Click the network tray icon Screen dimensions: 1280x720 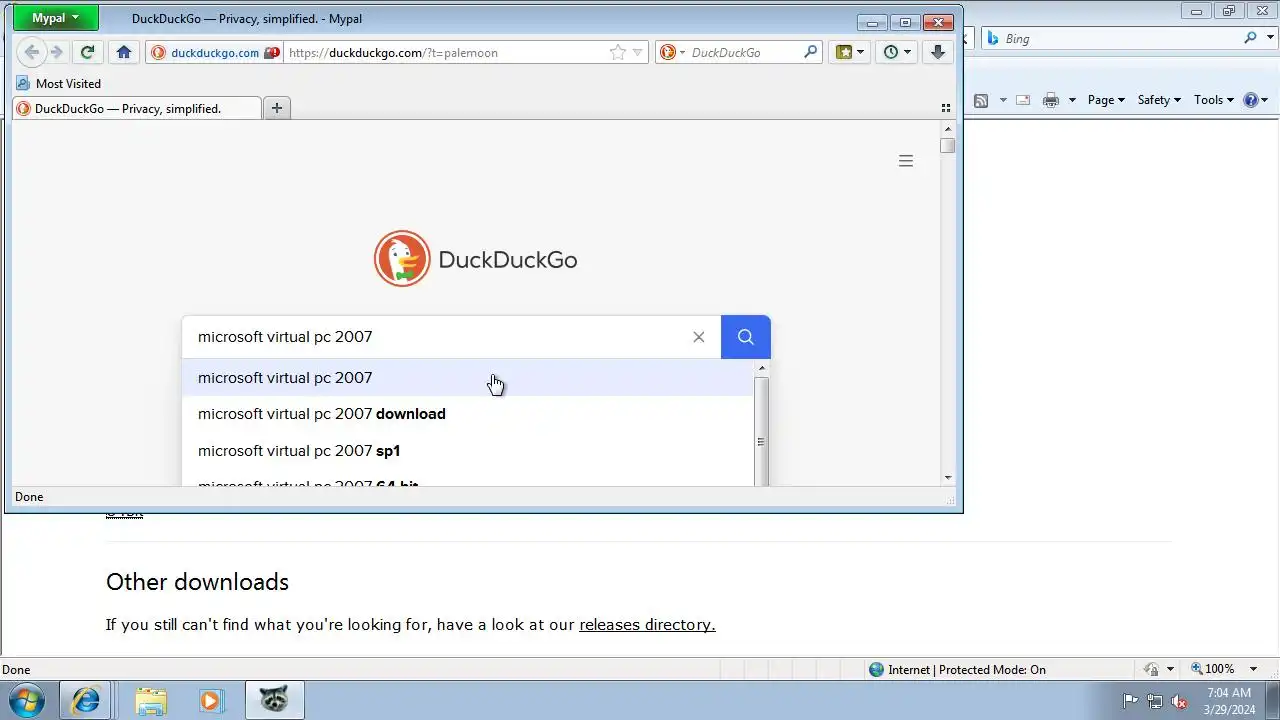(x=1155, y=701)
